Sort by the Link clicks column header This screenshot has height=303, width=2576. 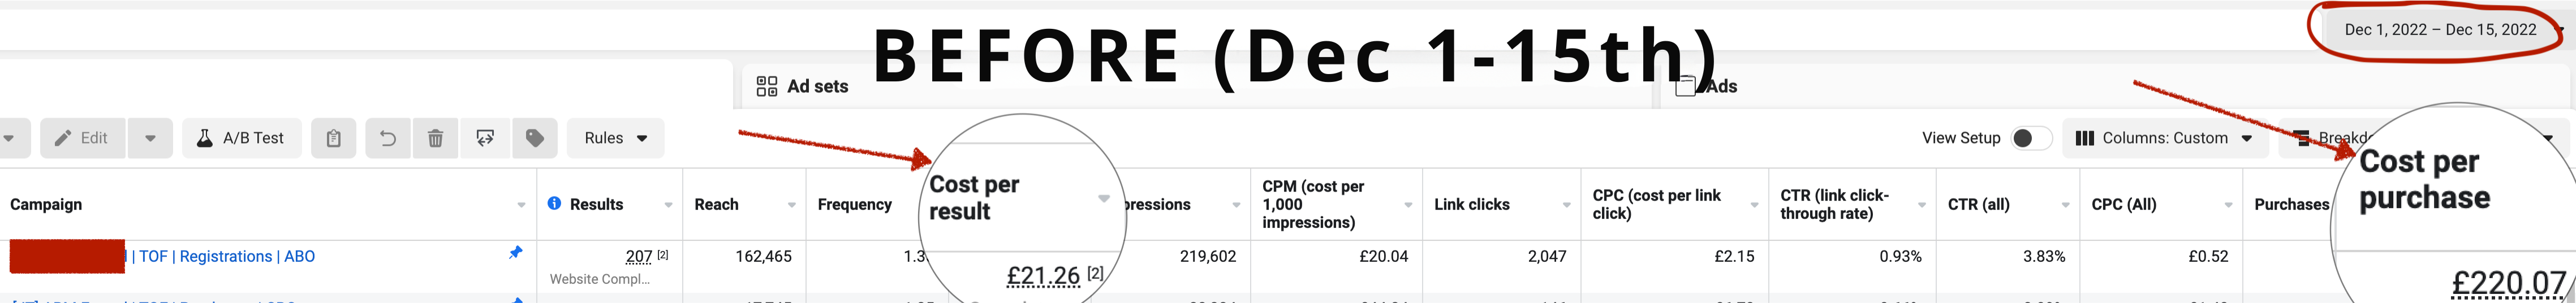point(1471,204)
